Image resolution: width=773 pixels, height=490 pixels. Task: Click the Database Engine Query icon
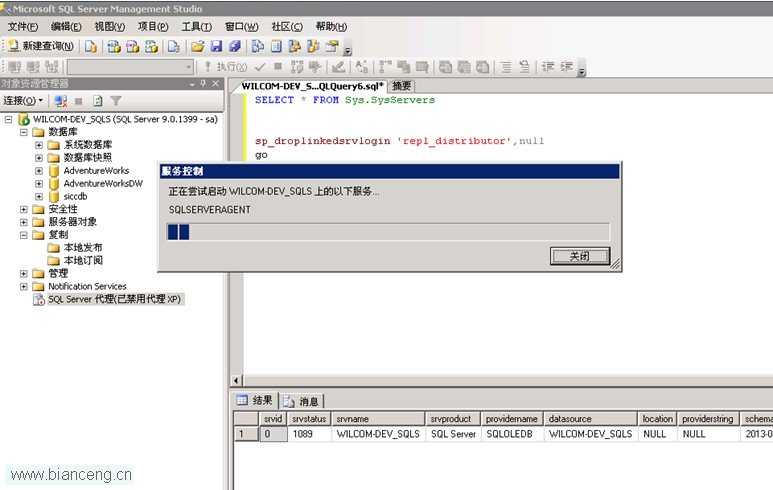pos(91,46)
